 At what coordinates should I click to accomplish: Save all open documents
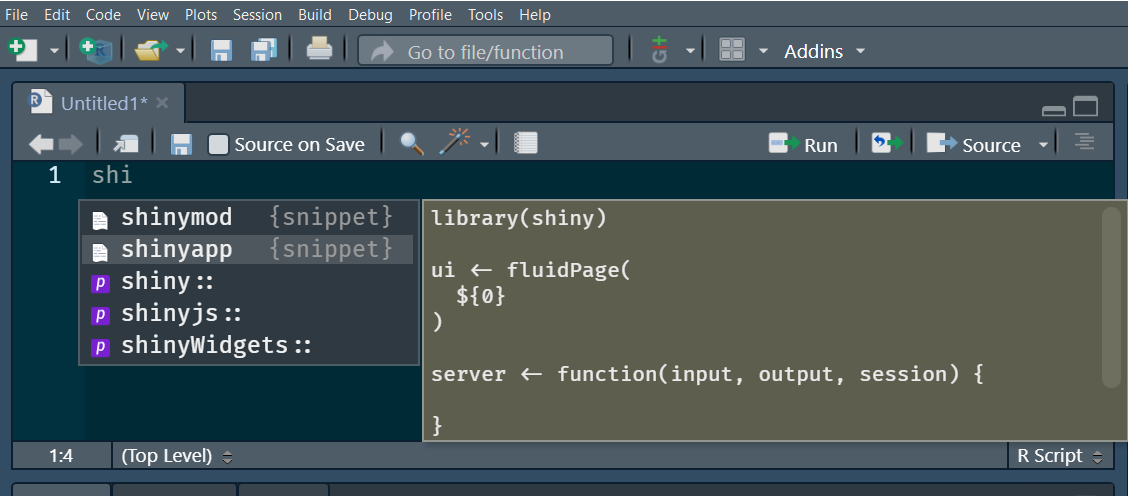coord(264,50)
